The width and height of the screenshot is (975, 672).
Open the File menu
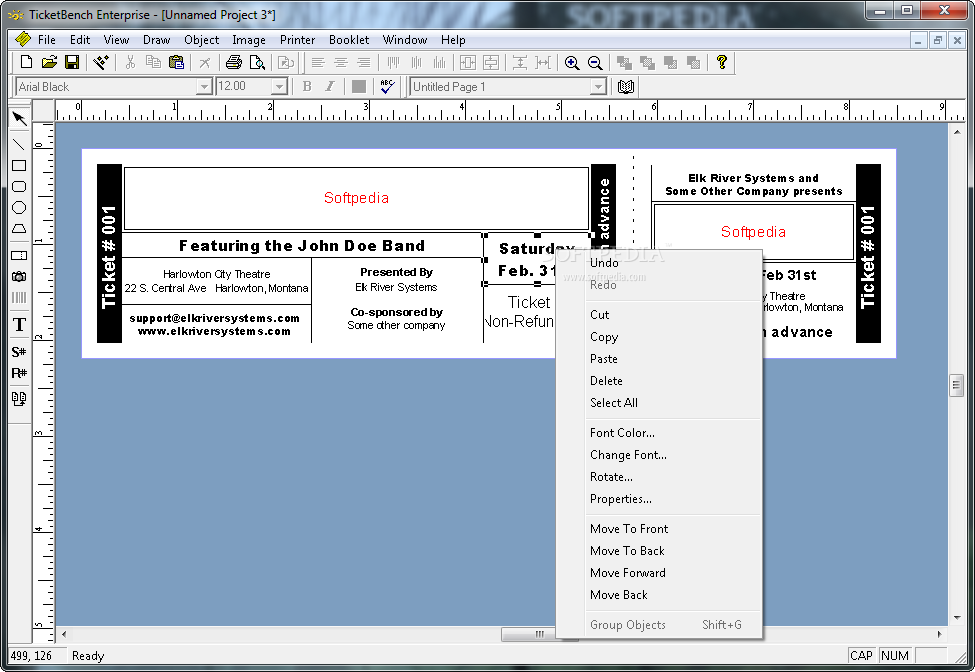(47, 40)
